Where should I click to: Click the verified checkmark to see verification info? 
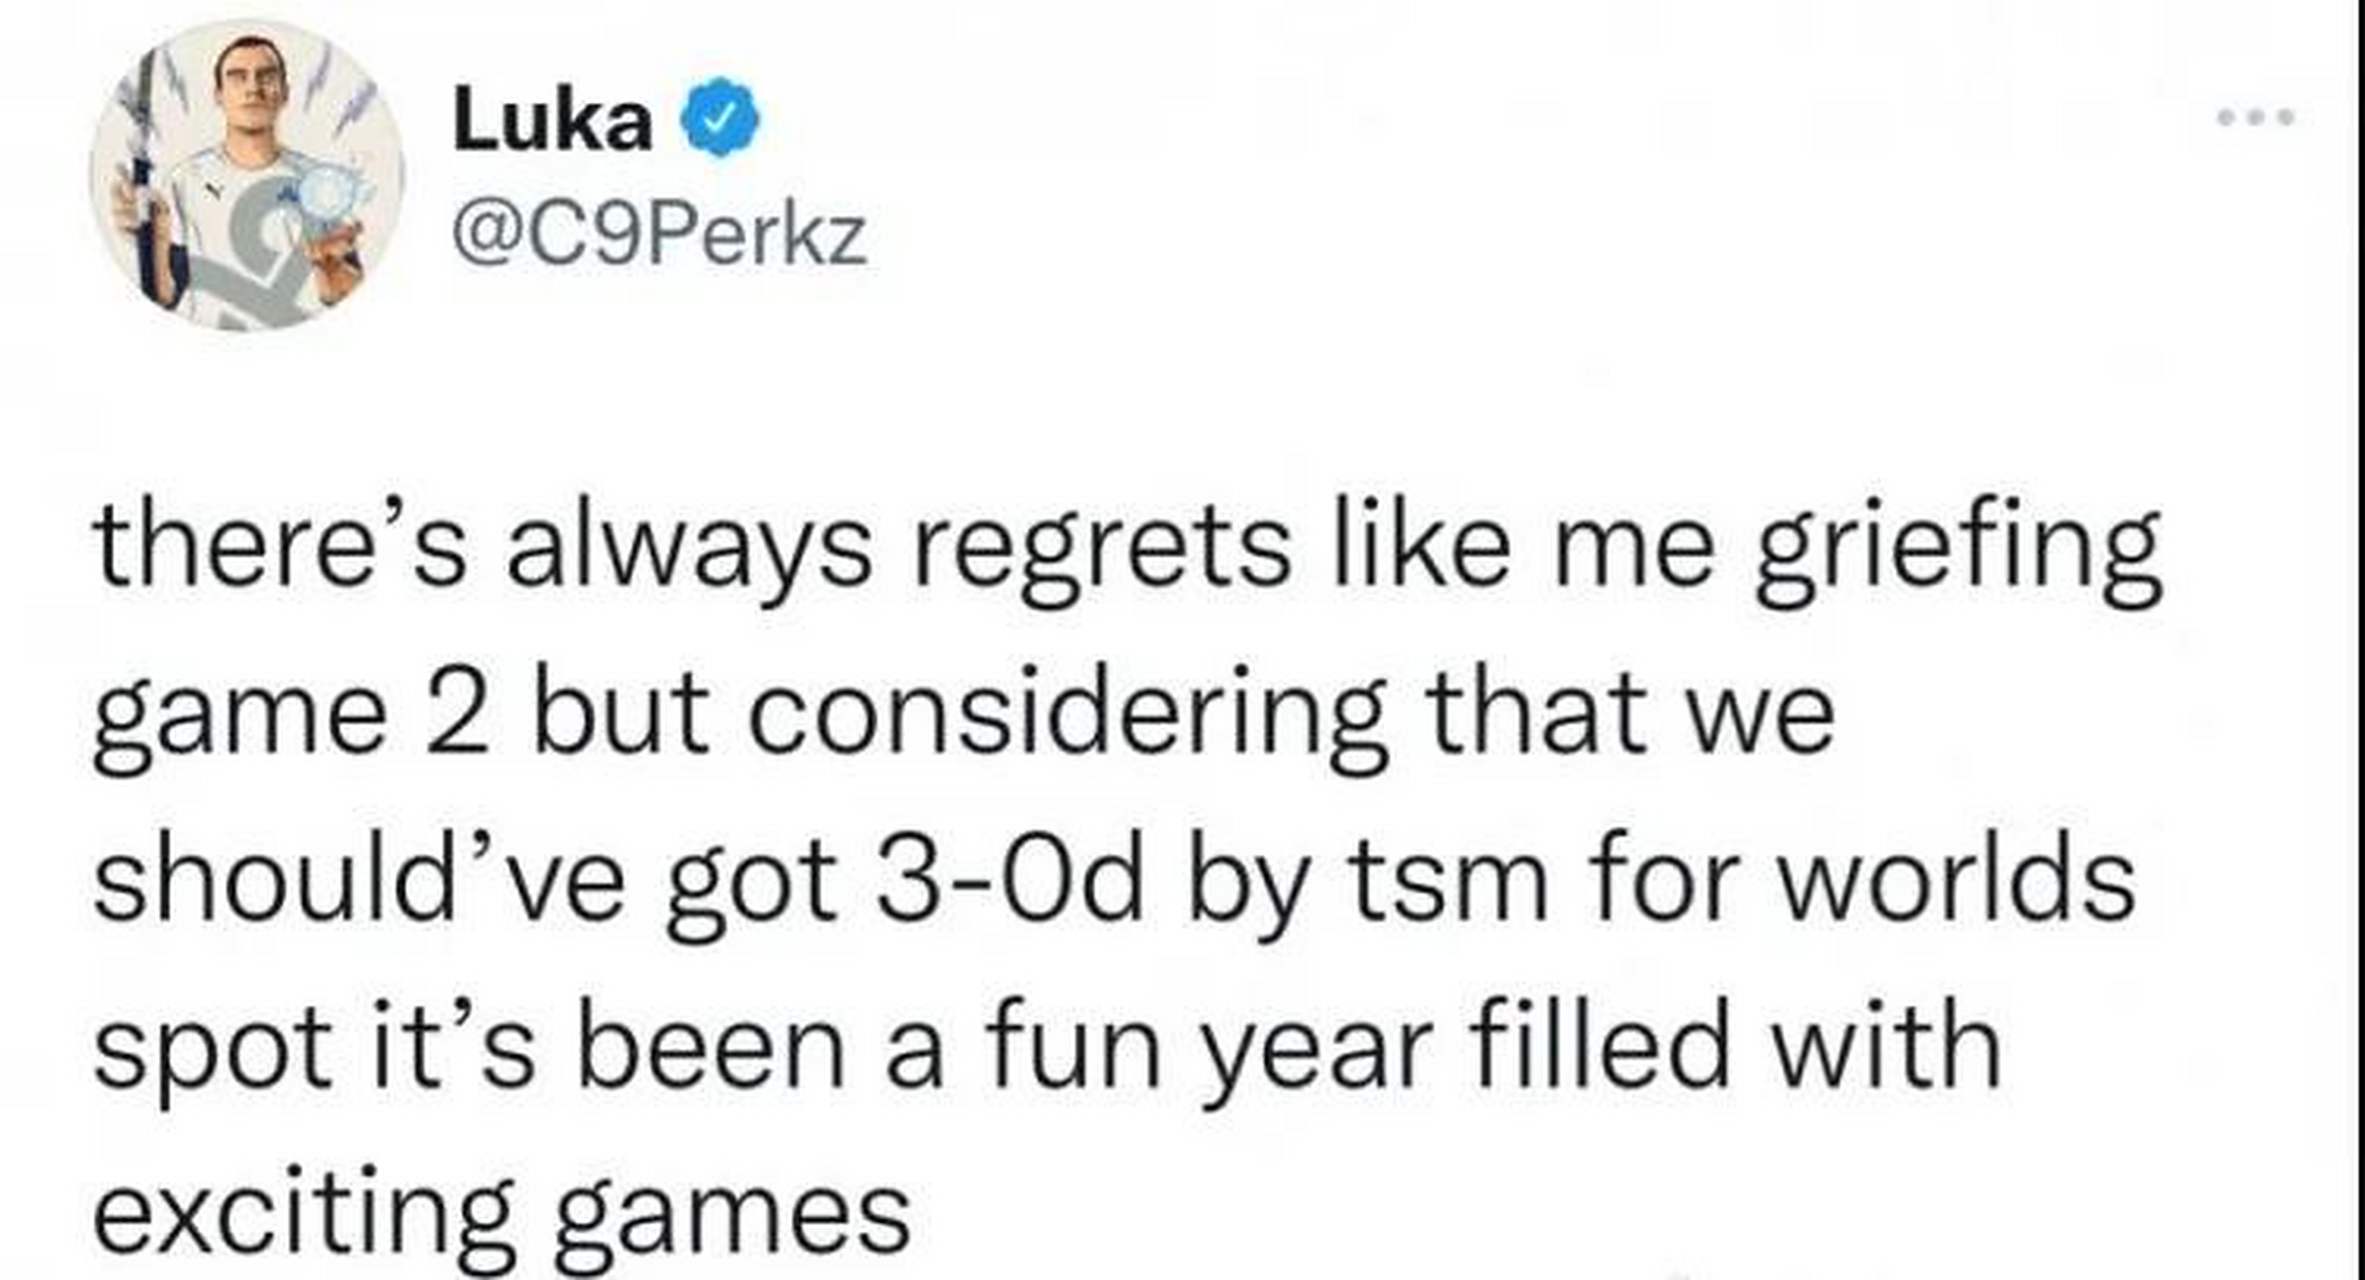[718, 118]
